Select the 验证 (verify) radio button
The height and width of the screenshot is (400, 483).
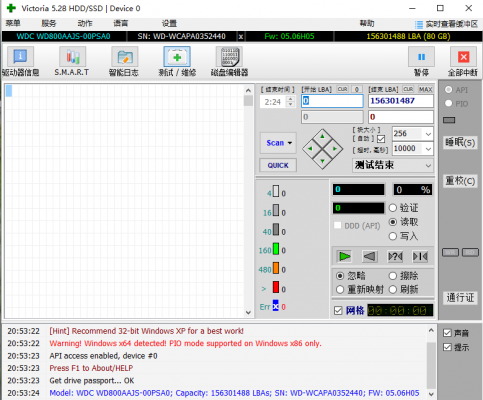(x=393, y=208)
